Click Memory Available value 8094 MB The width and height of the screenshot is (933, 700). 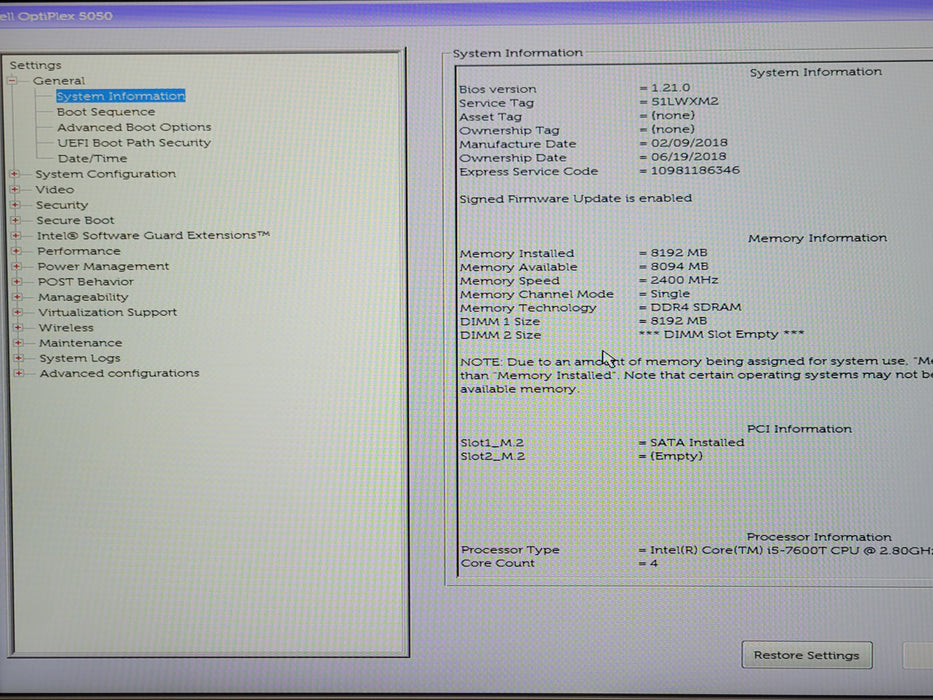click(680, 267)
